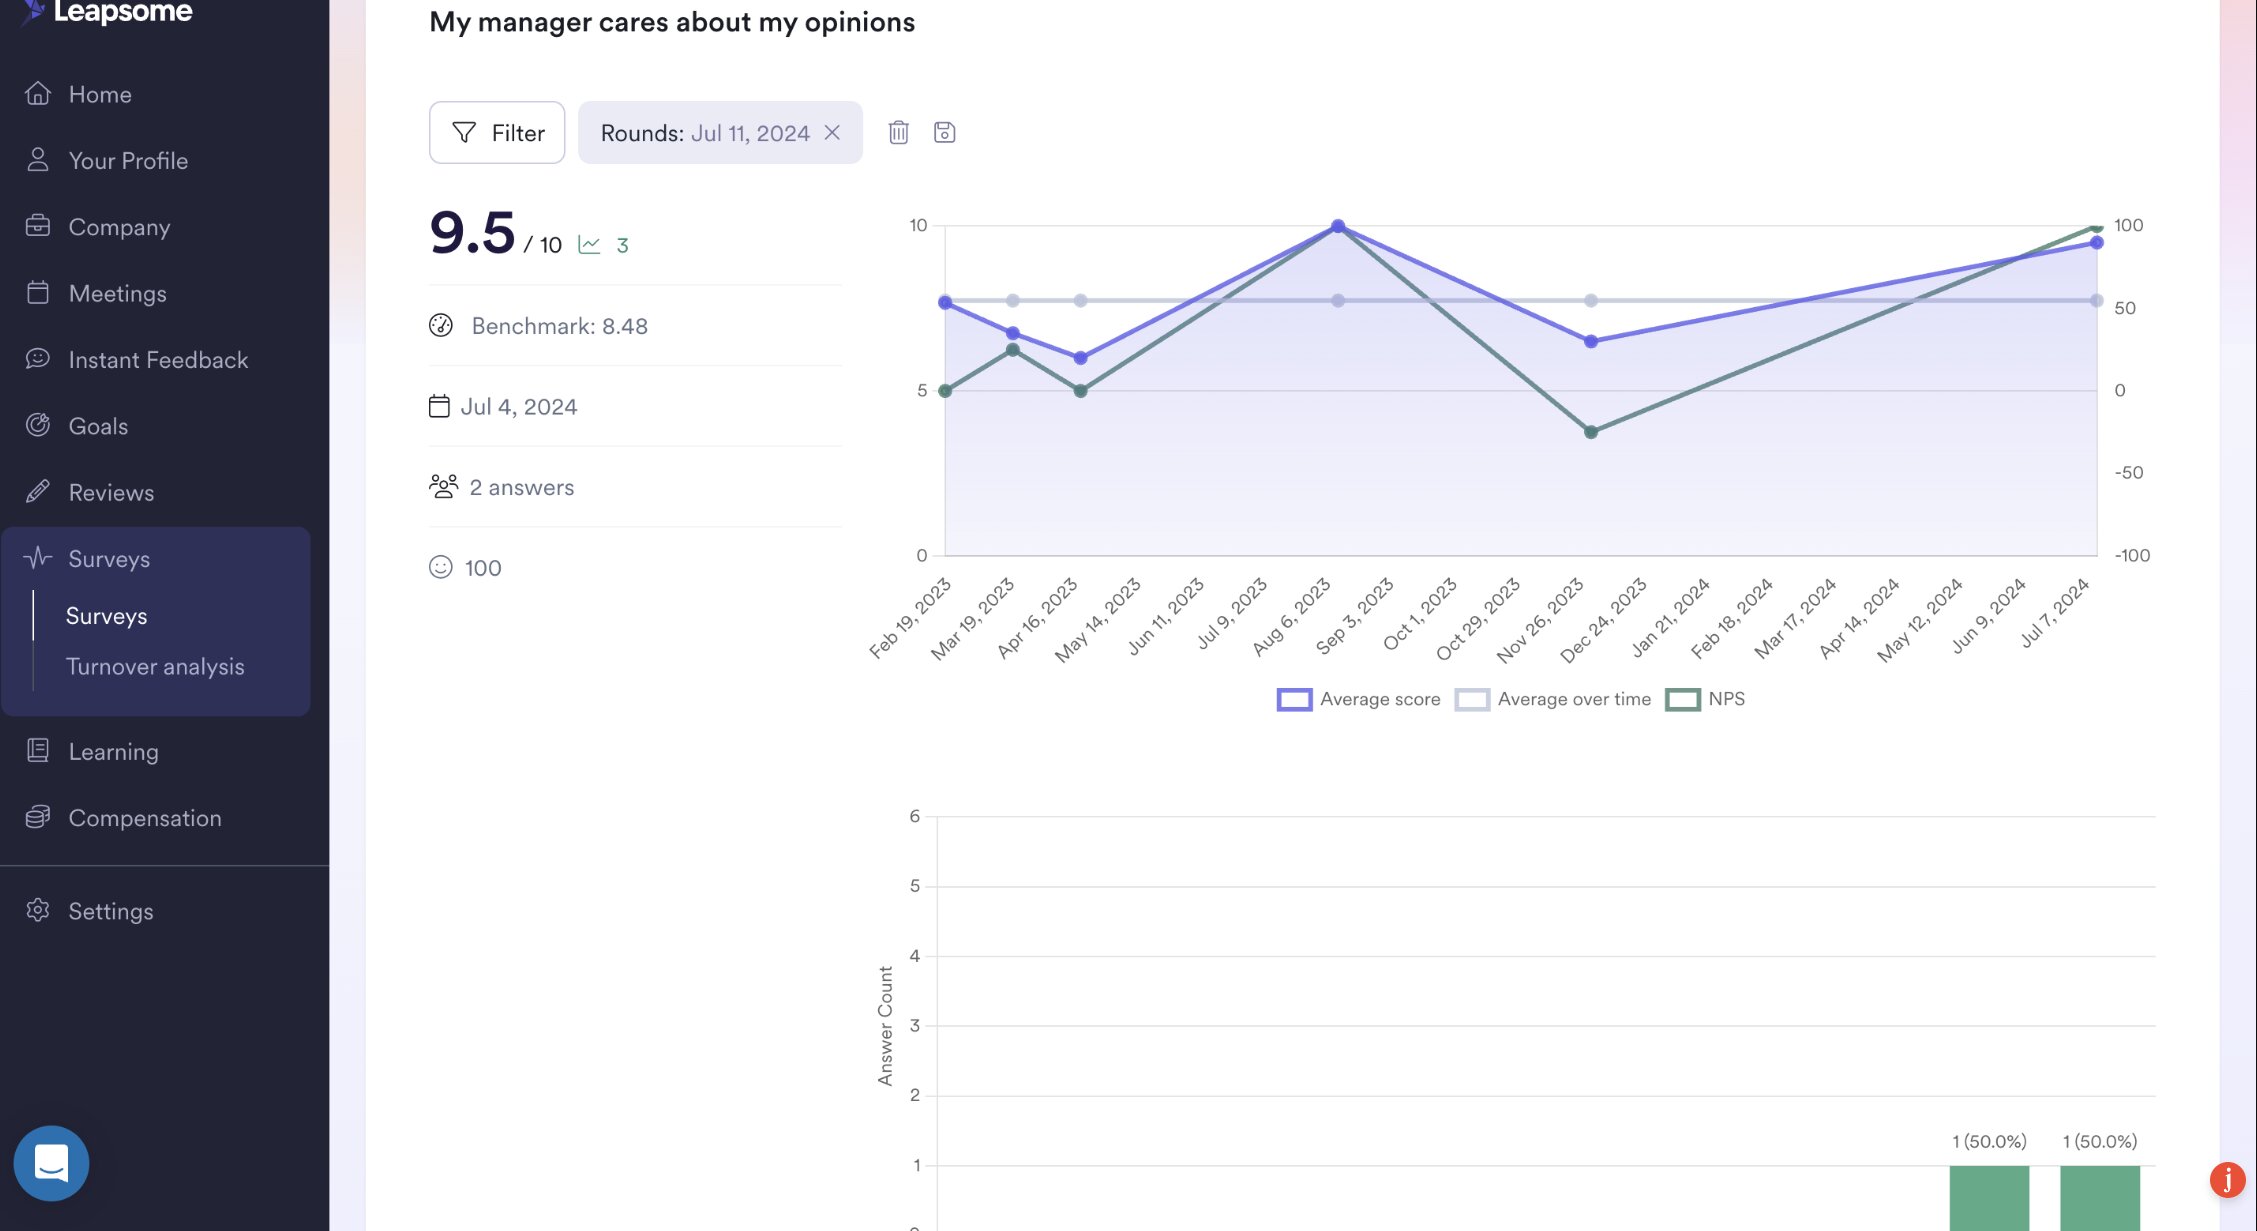
Task: Open the Filter dropdown
Action: click(497, 132)
